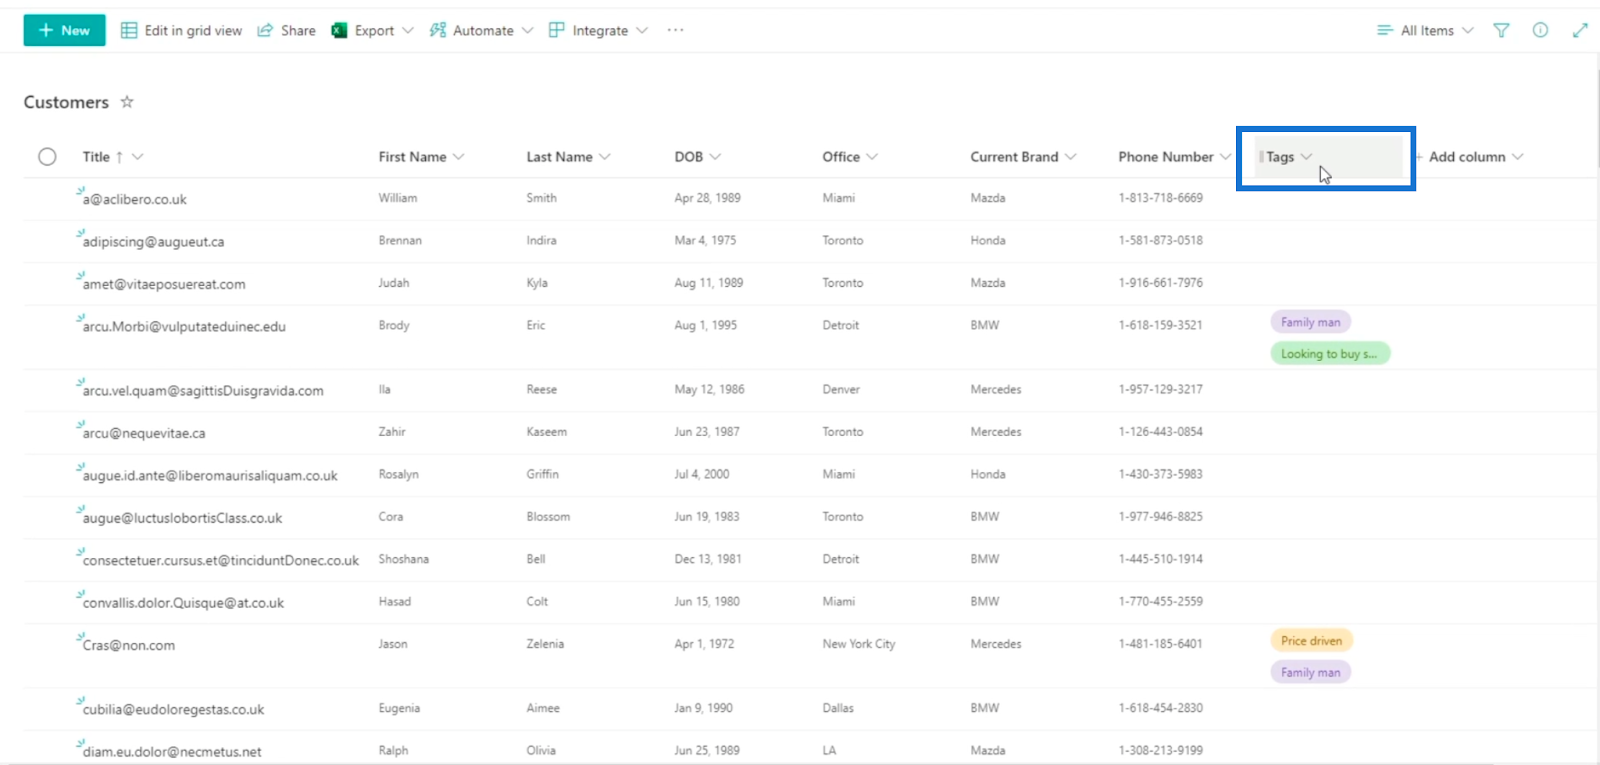Open item adipiscing@augueut.ca
1600x765 pixels.
click(x=153, y=242)
